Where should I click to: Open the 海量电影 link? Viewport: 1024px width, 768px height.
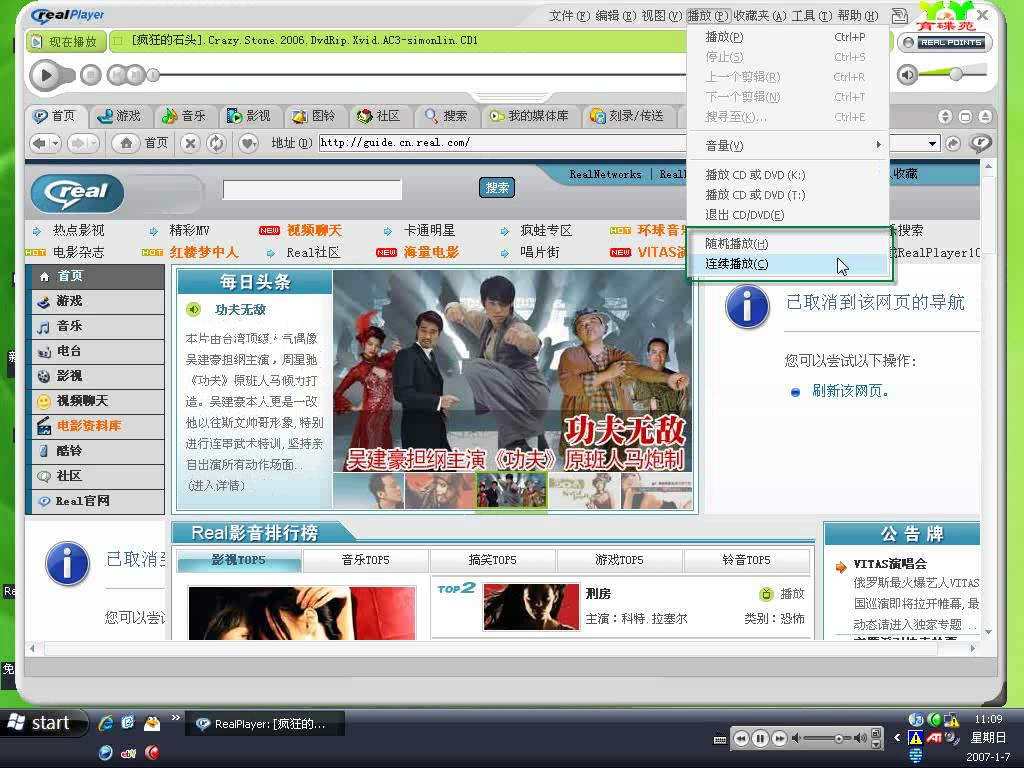coord(431,252)
